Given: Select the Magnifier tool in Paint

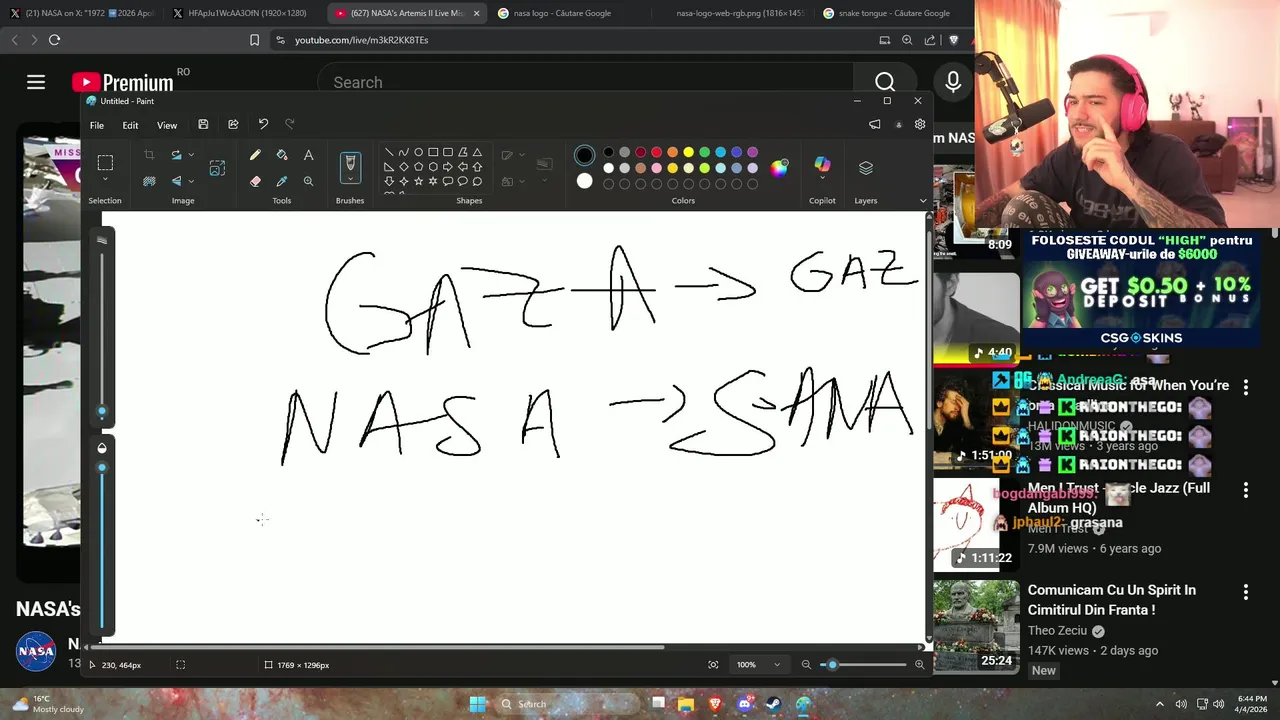Looking at the screenshot, I should click(308, 181).
